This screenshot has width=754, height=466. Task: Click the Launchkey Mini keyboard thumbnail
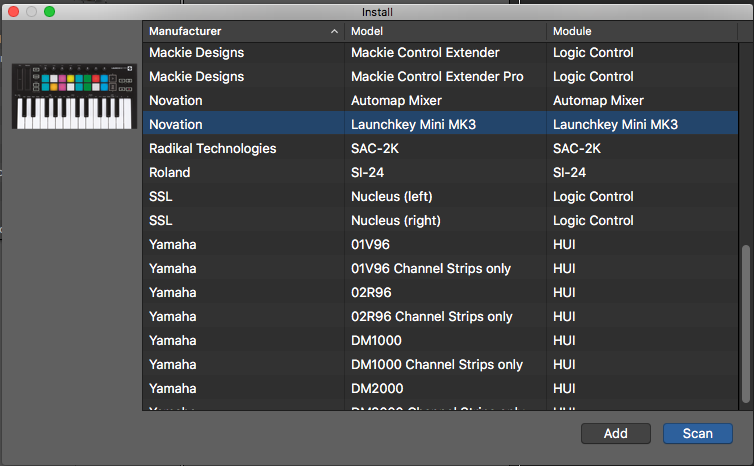[x=74, y=96]
